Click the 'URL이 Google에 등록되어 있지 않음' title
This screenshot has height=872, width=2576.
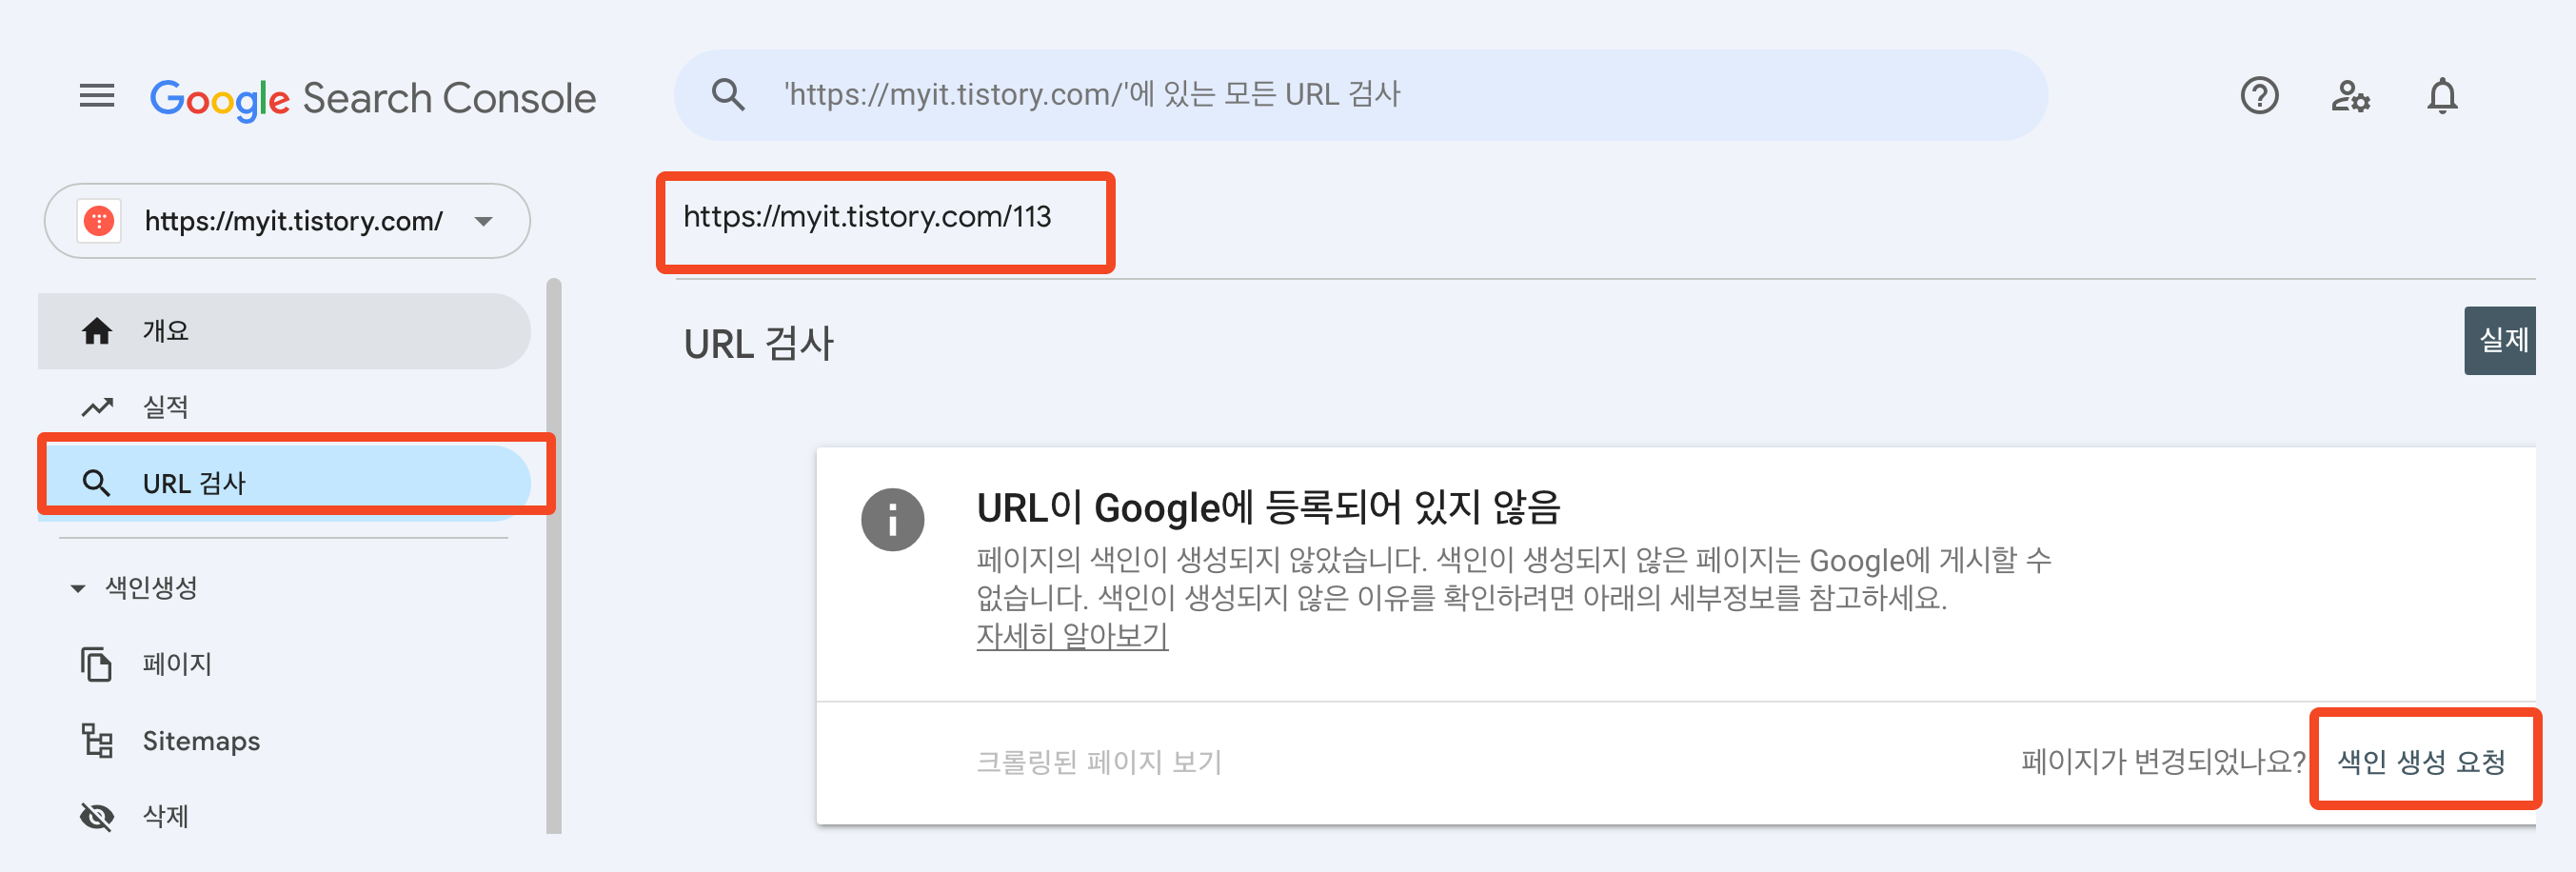tap(1268, 508)
